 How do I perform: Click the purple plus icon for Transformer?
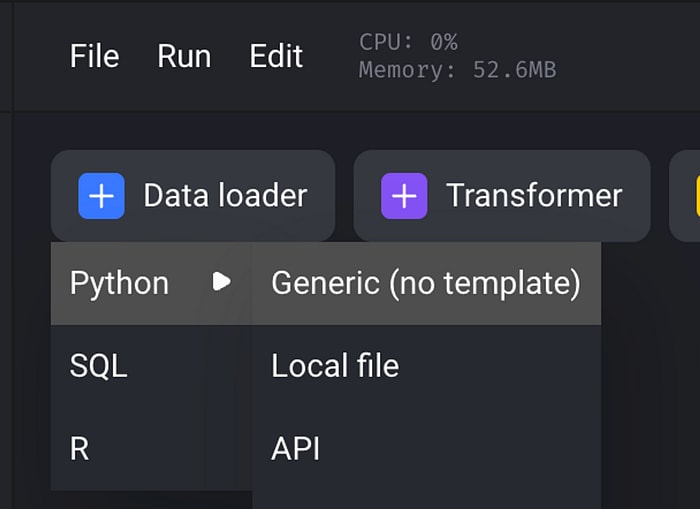click(404, 196)
